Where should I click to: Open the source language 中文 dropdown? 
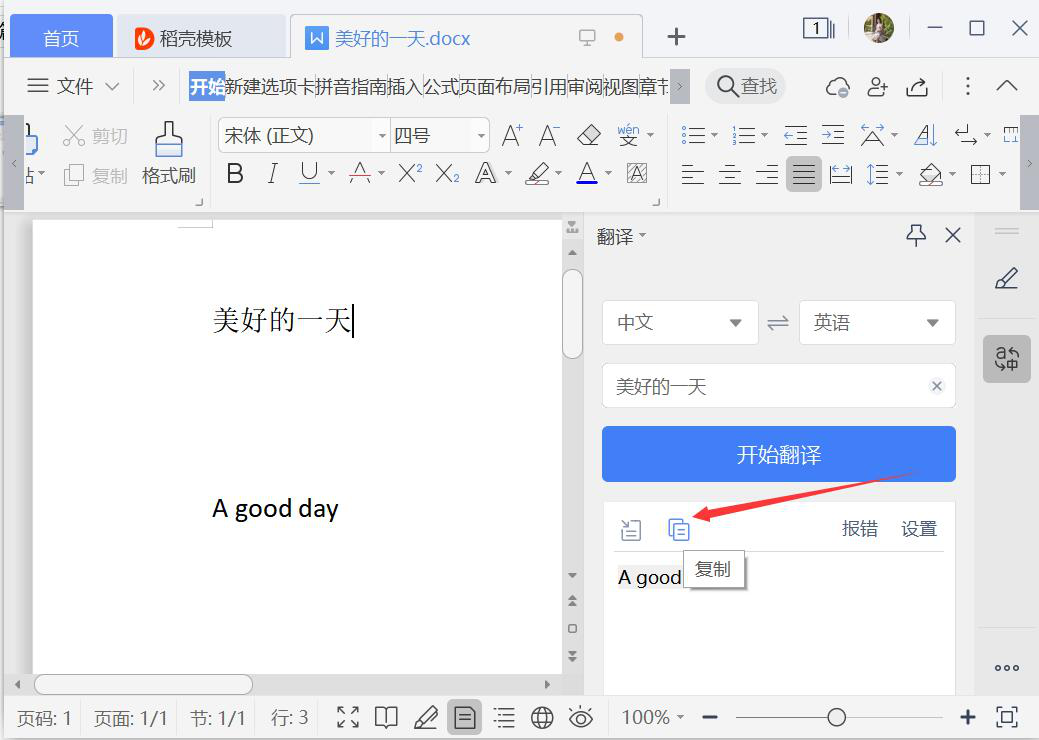679,323
